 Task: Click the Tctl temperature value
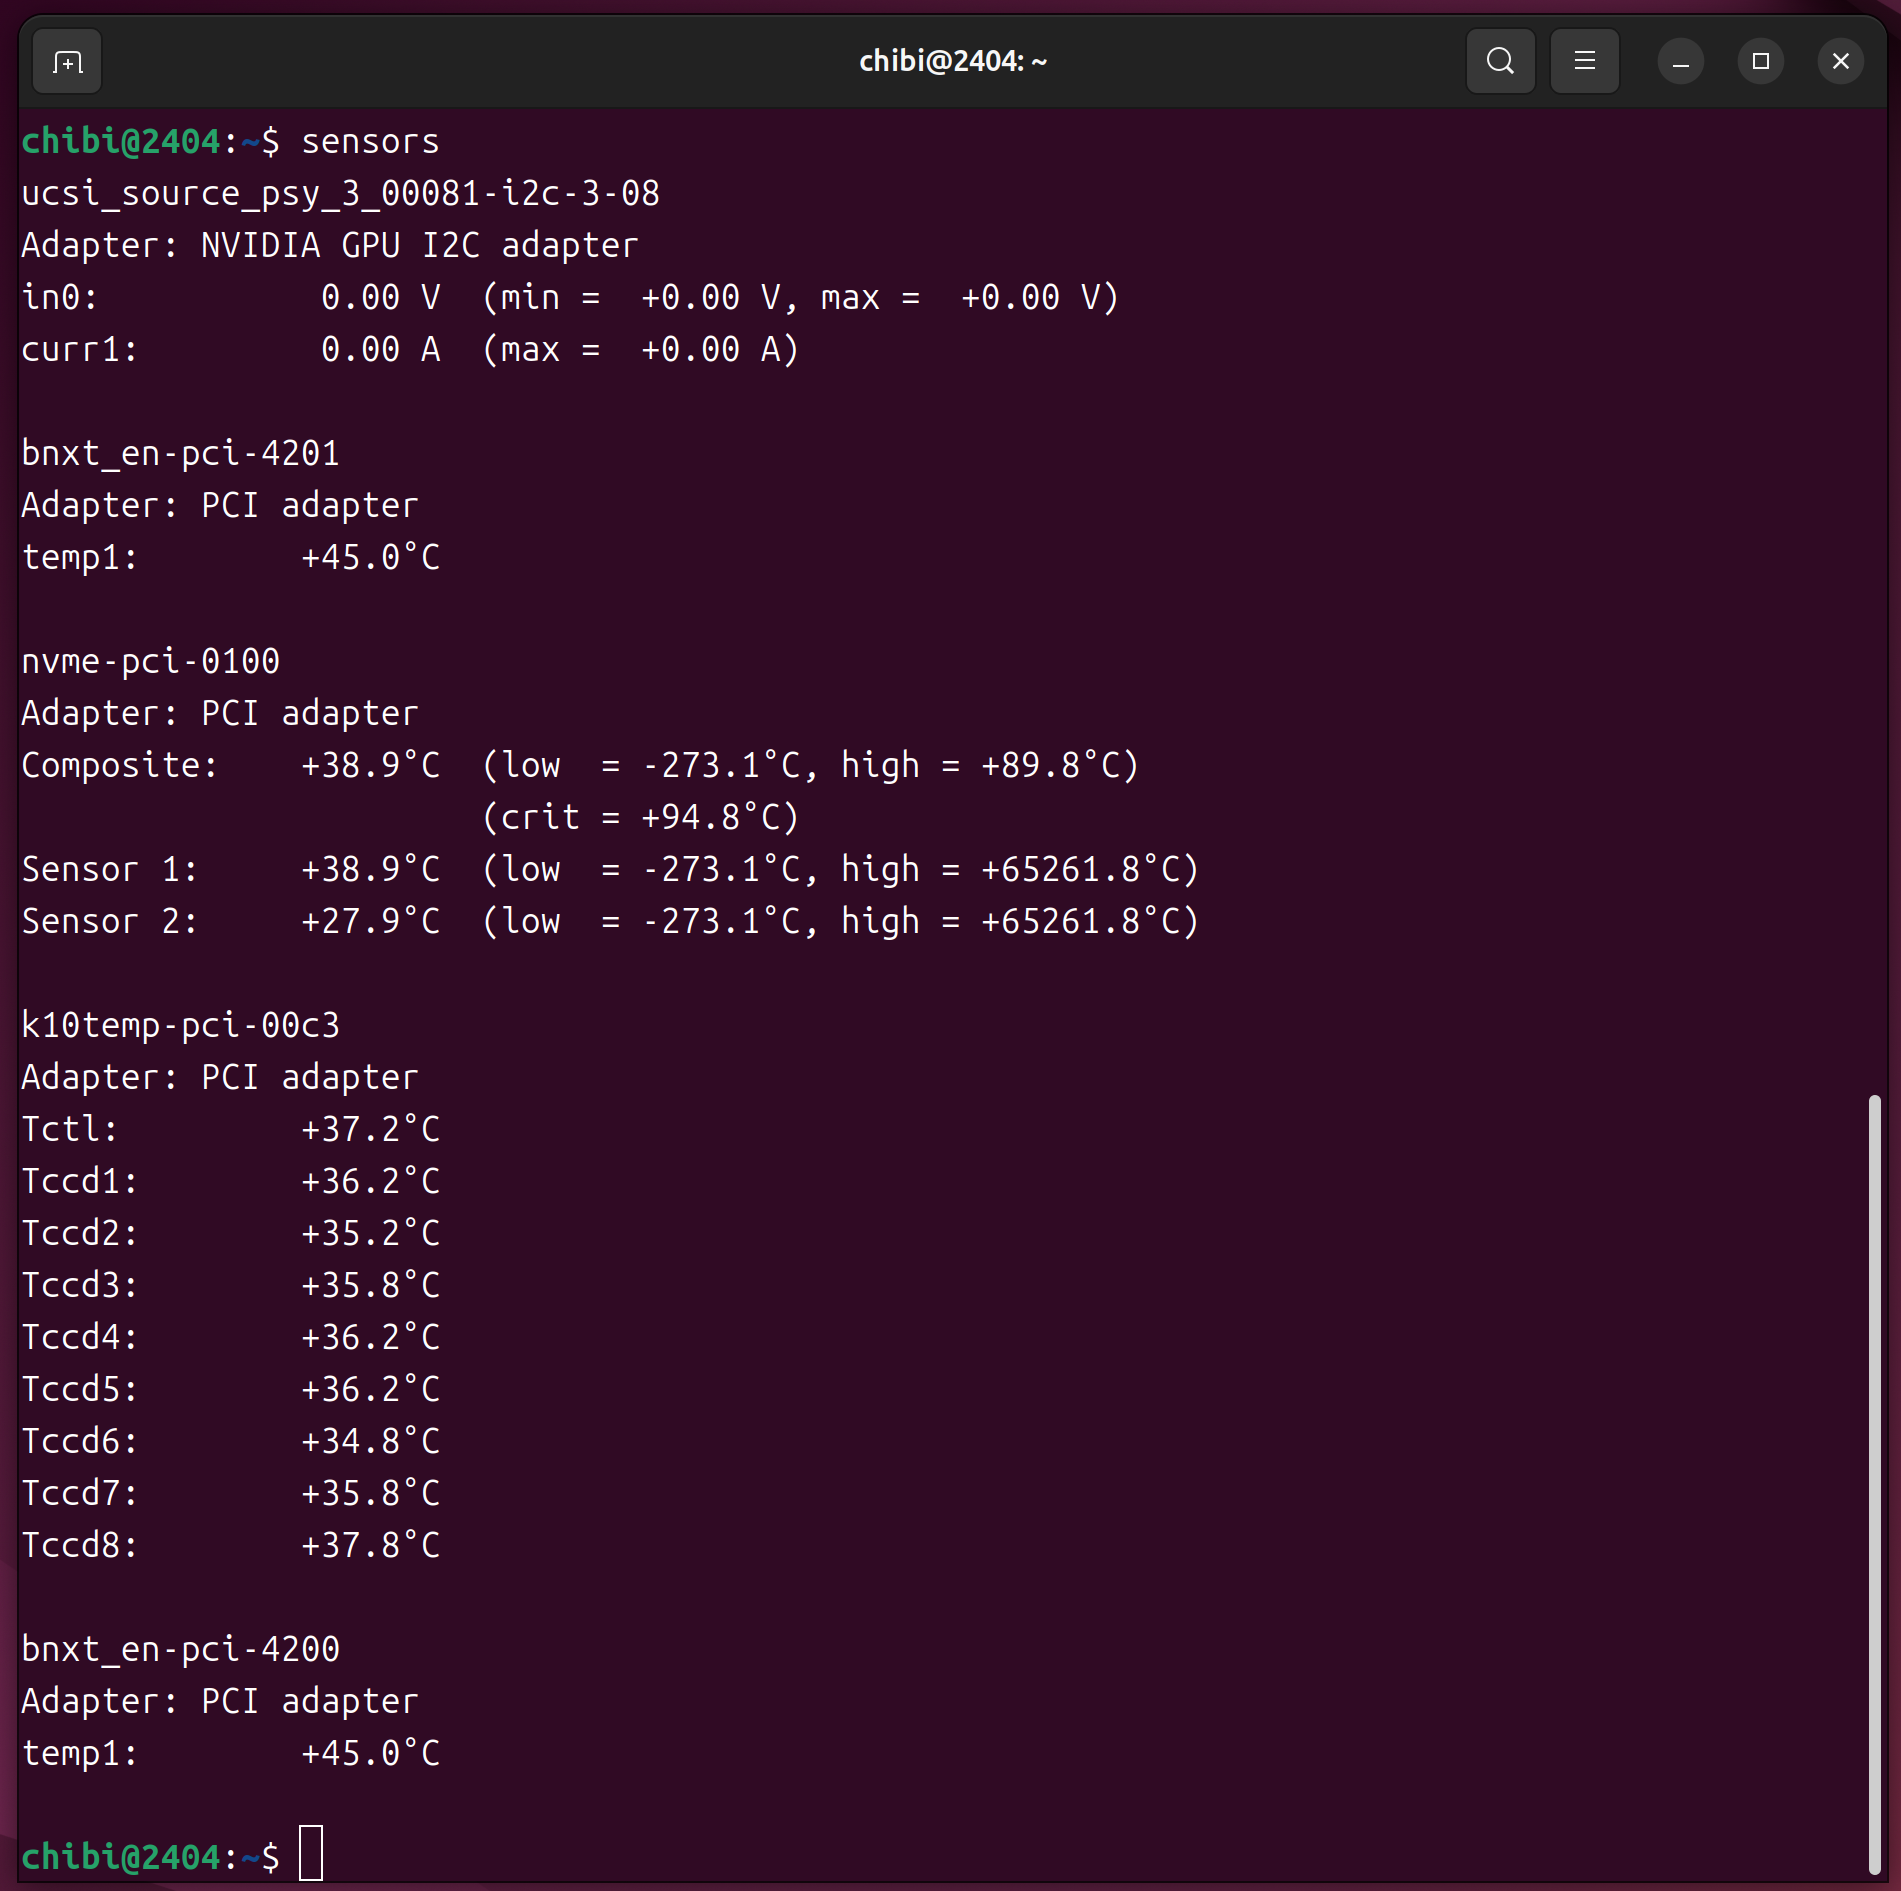(x=370, y=1130)
